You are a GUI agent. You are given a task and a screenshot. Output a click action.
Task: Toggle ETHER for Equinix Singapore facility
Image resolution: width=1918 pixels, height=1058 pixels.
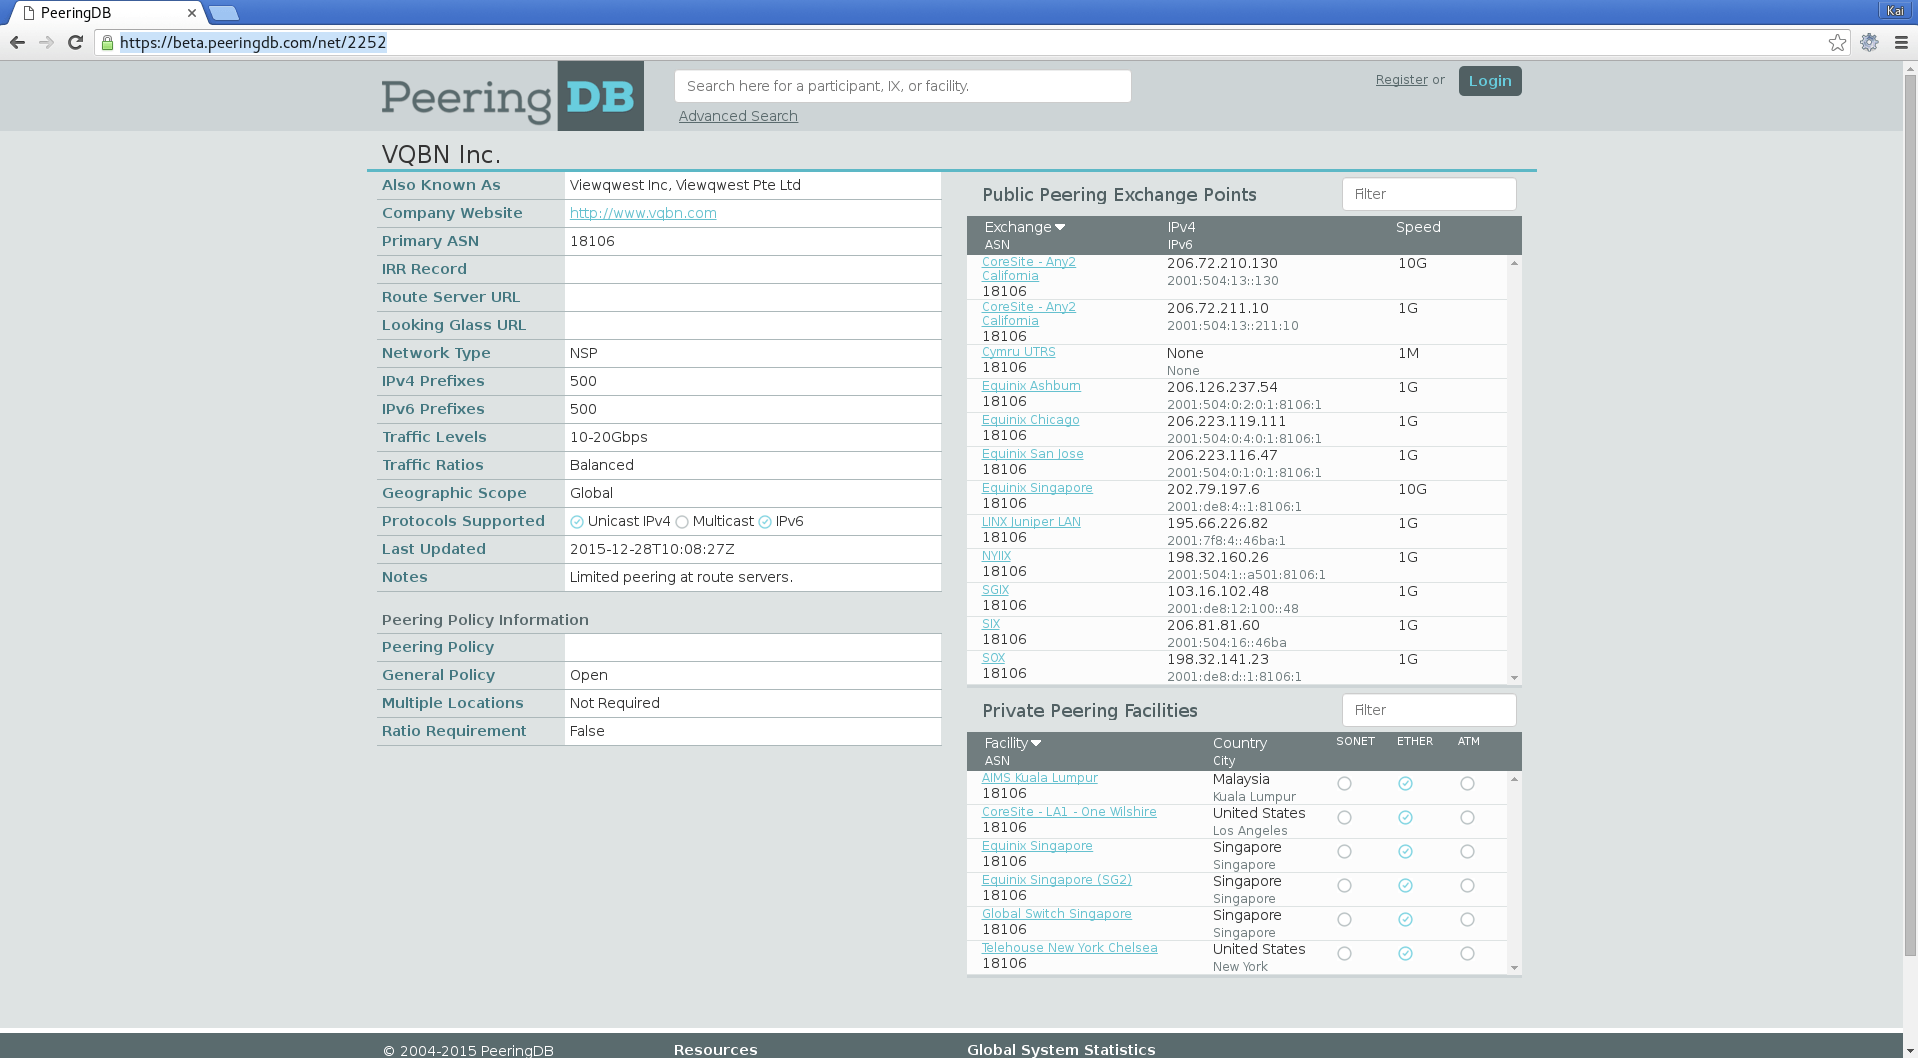point(1405,852)
